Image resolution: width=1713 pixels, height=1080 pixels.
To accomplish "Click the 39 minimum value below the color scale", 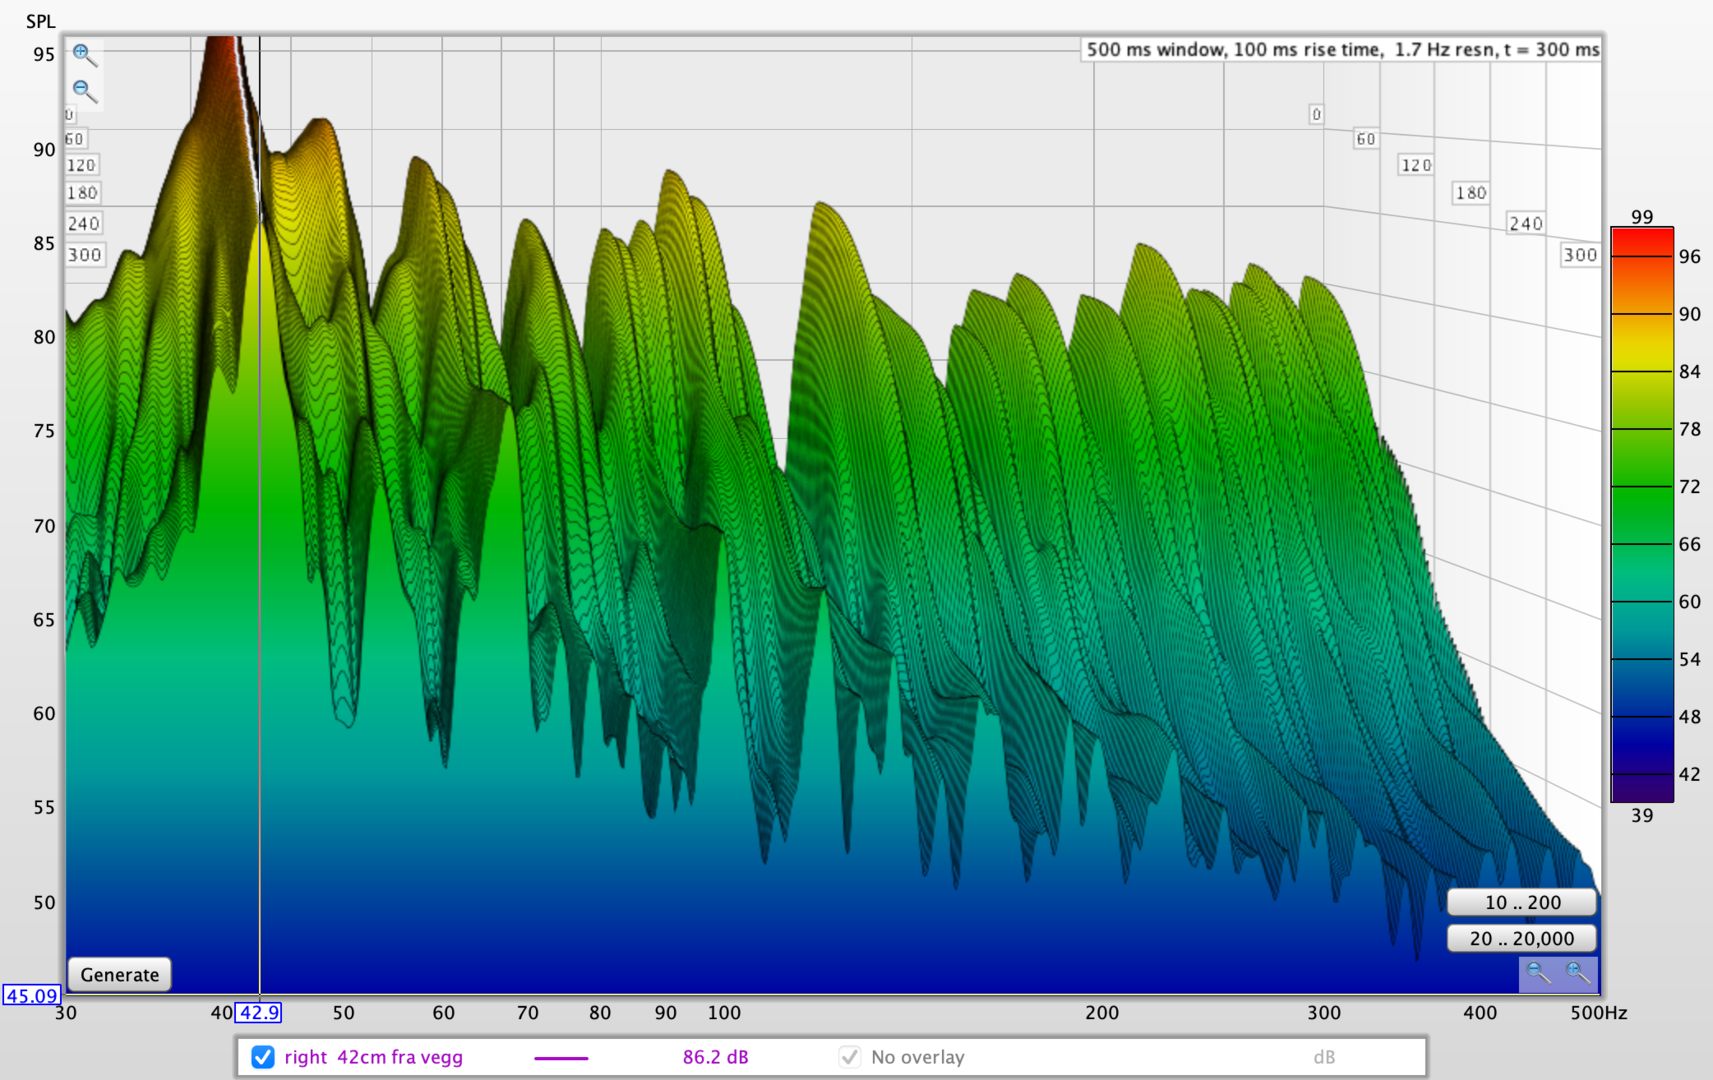I will [1642, 816].
